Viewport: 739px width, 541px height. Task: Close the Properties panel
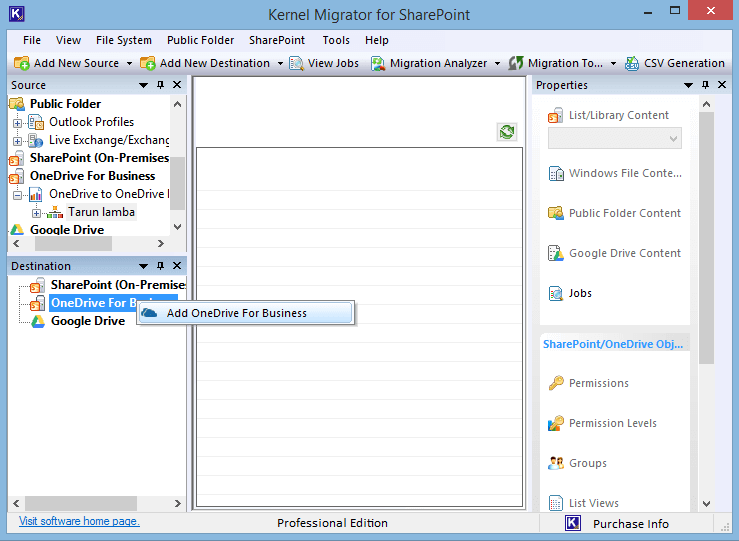click(722, 85)
